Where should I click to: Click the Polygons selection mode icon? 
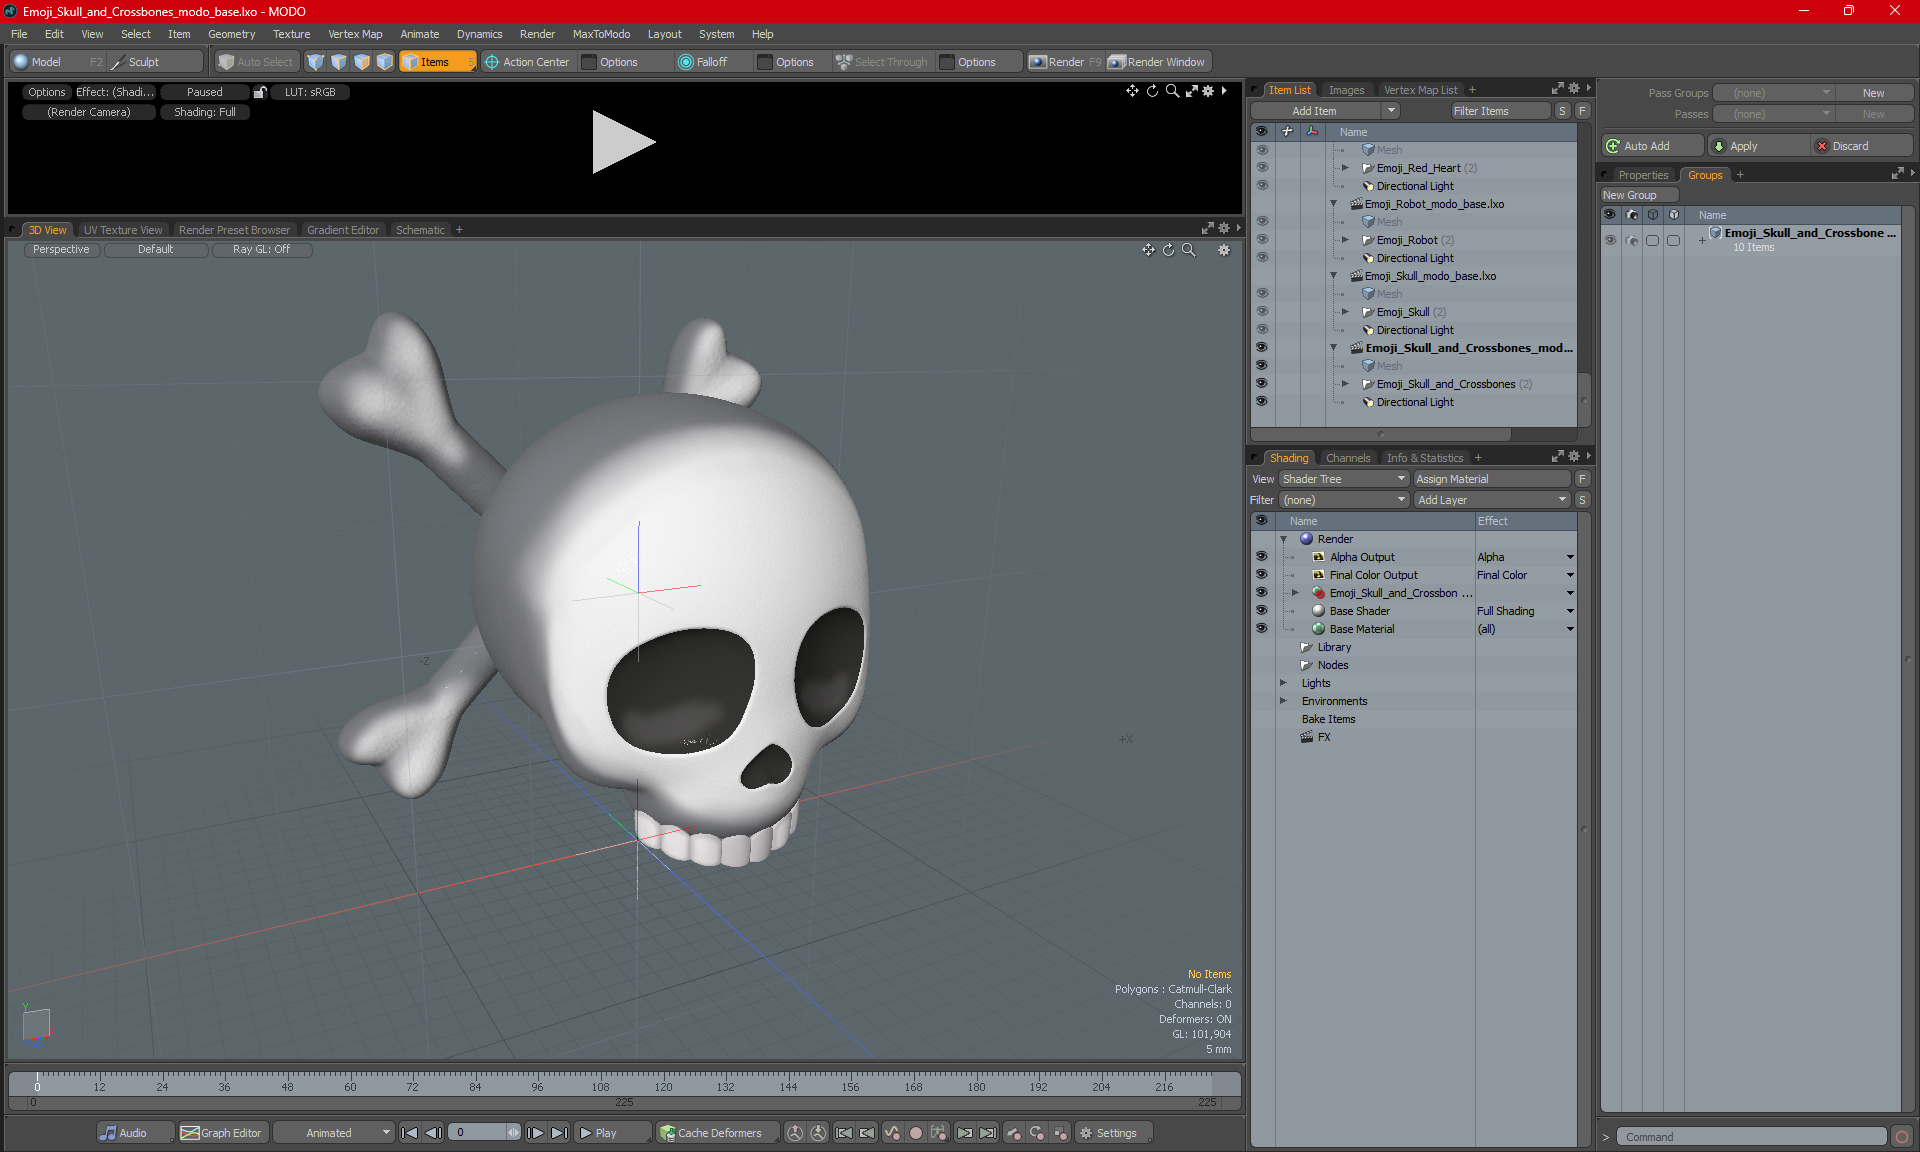[x=362, y=62]
